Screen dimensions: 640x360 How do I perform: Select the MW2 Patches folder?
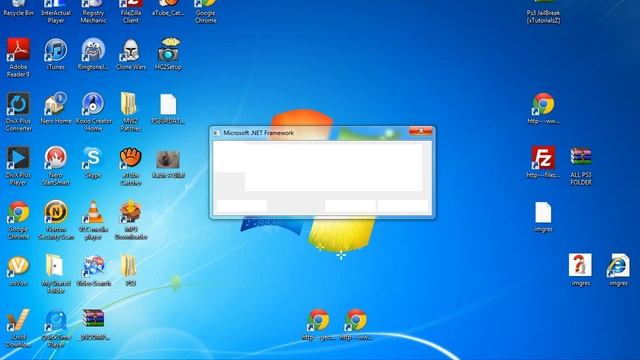[130, 104]
